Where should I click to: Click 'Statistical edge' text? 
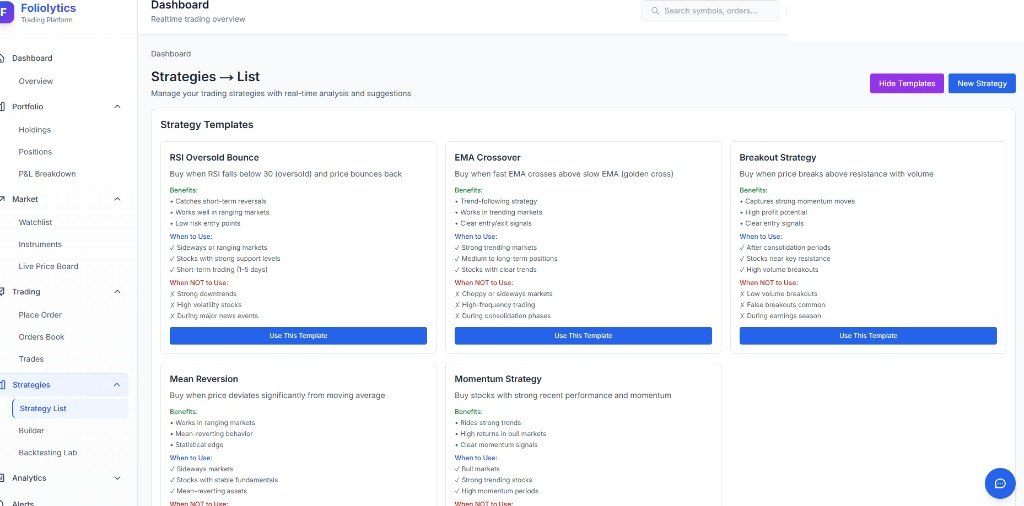pyautogui.click(x=199, y=445)
